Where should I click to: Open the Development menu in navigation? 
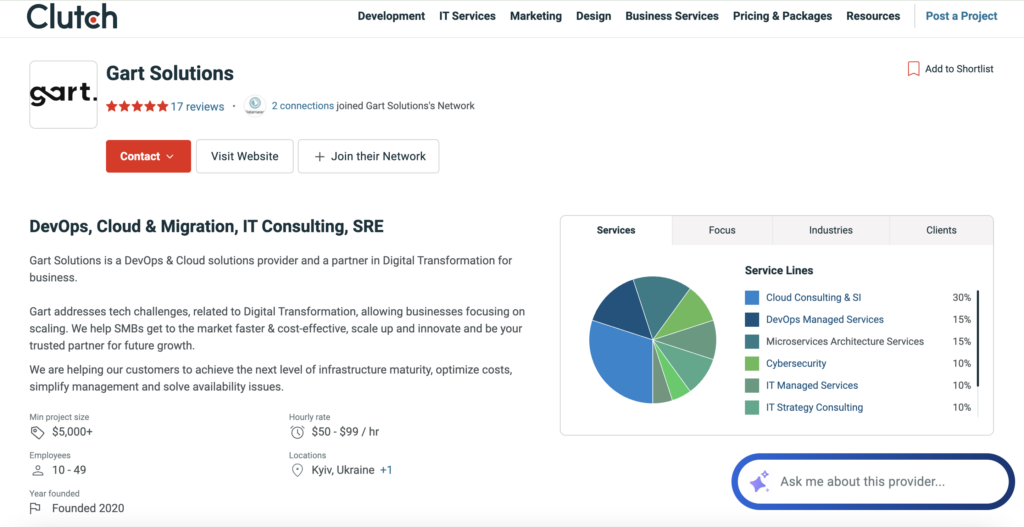pyautogui.click(x=391, y=16)
